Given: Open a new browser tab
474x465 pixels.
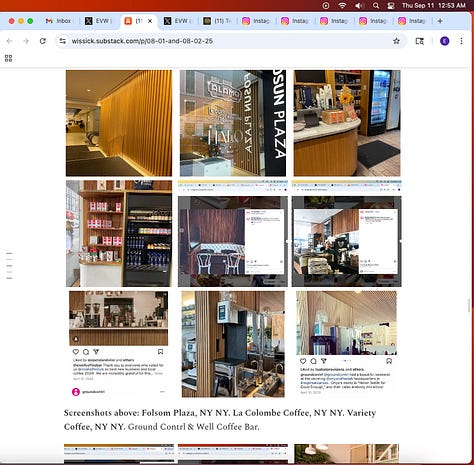Looking at the screenshot, I should point(440,21).
